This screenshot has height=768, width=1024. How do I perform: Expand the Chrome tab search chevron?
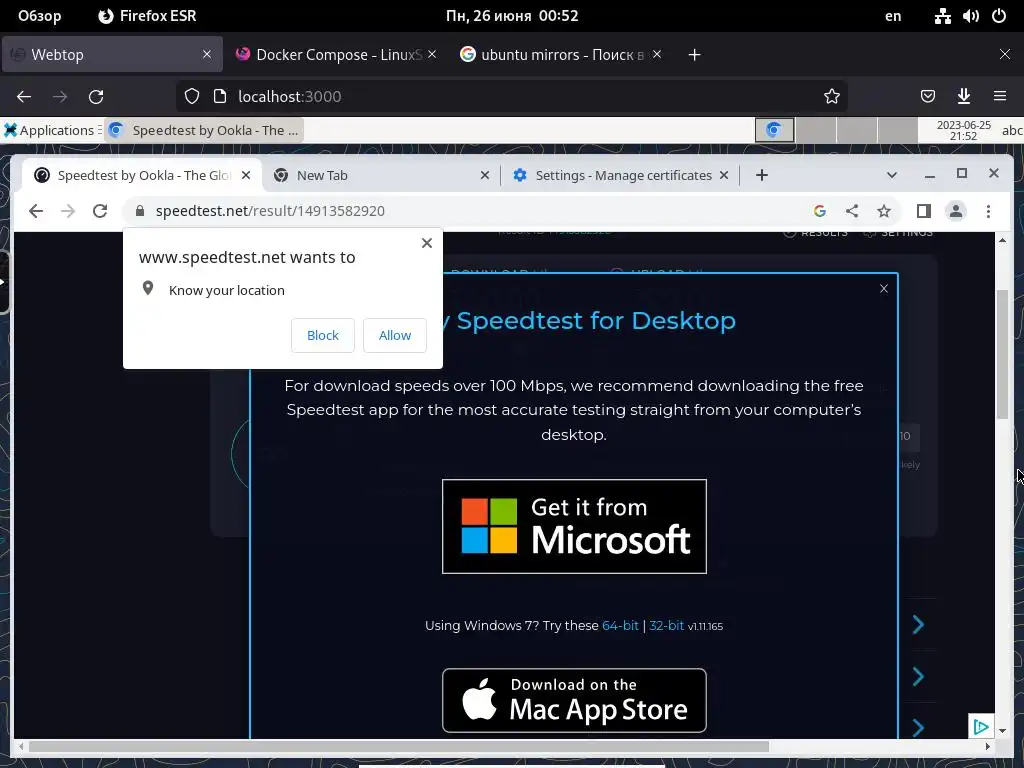(x=891, y=175)
